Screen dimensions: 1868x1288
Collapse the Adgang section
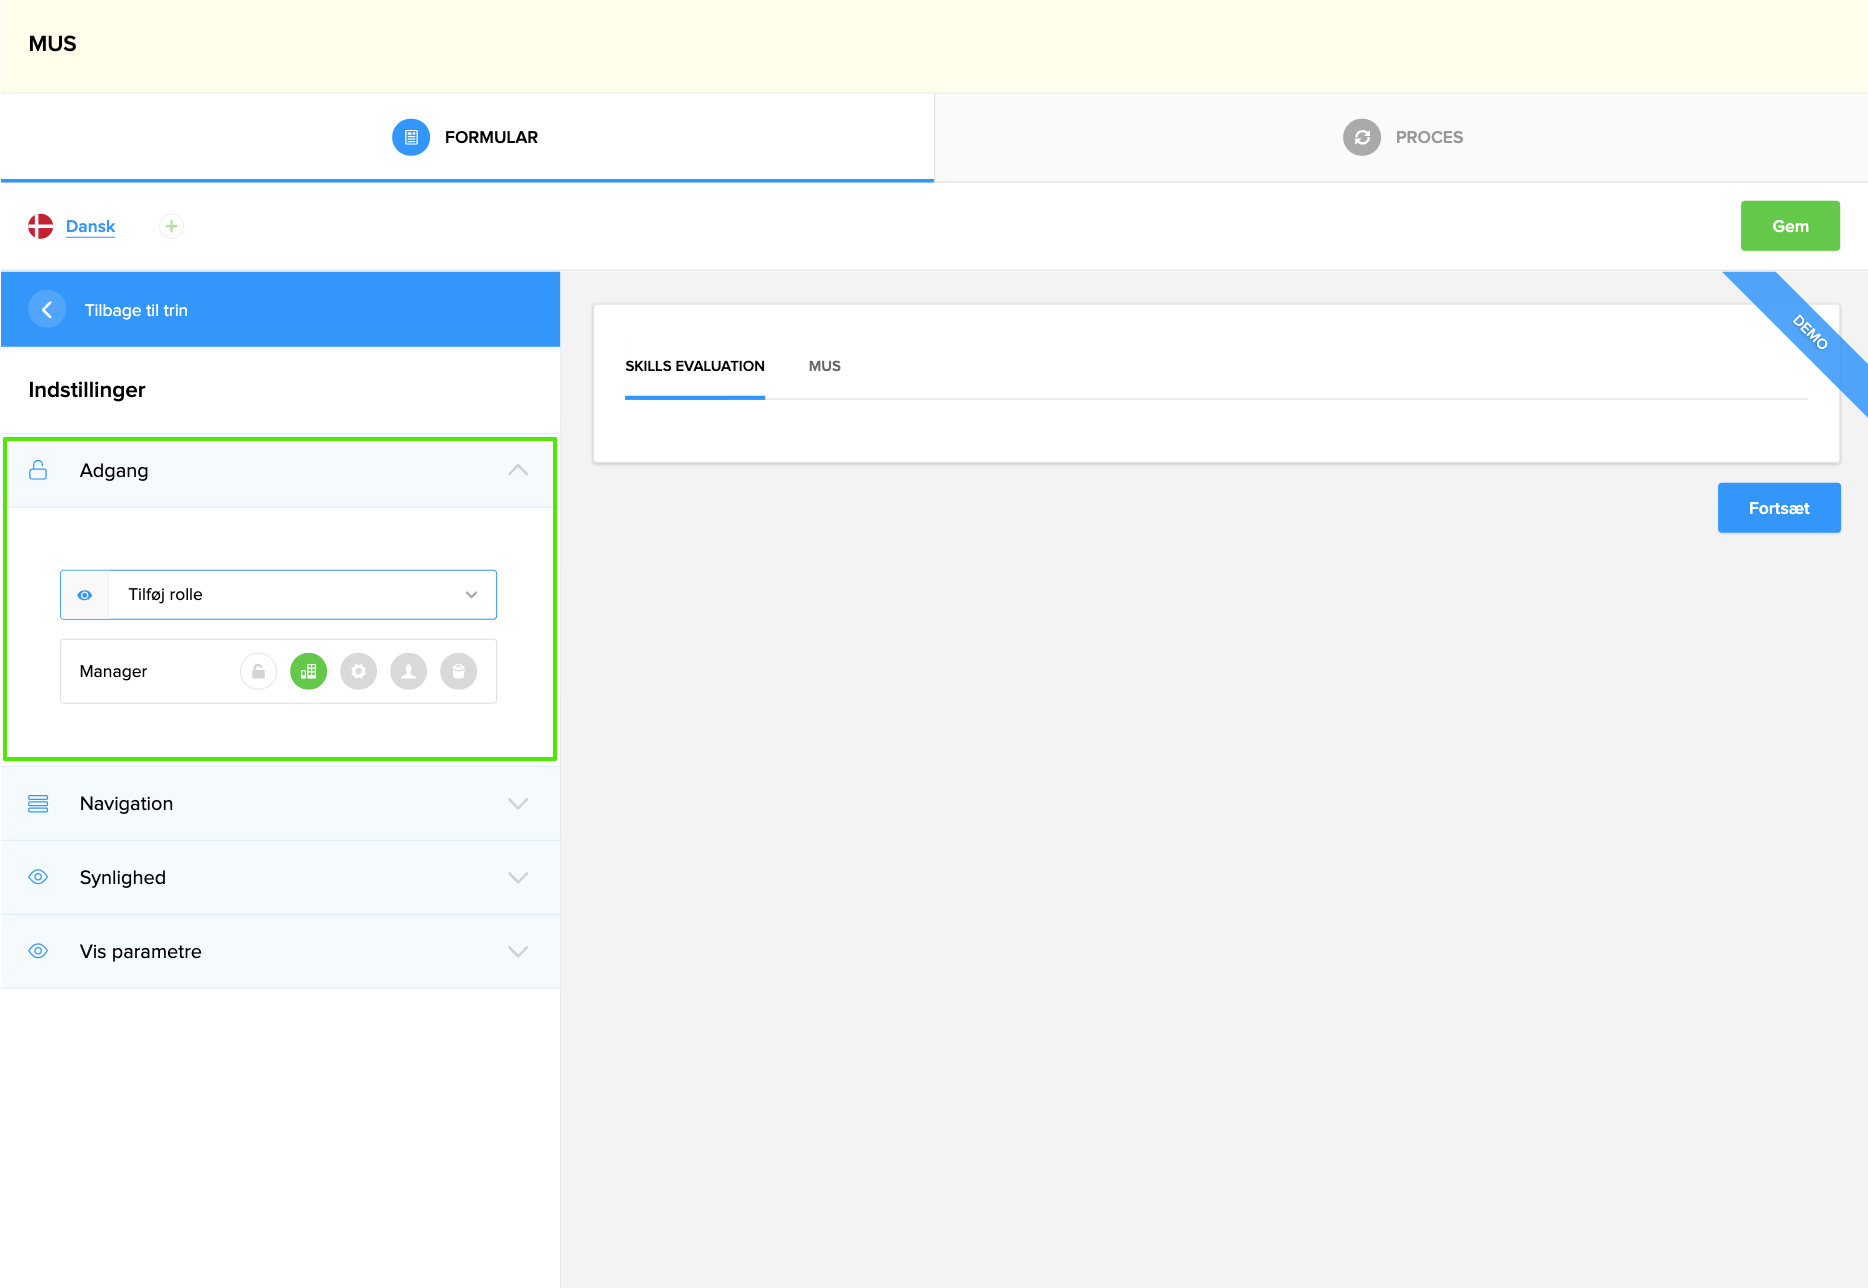[x=517, y=471]
